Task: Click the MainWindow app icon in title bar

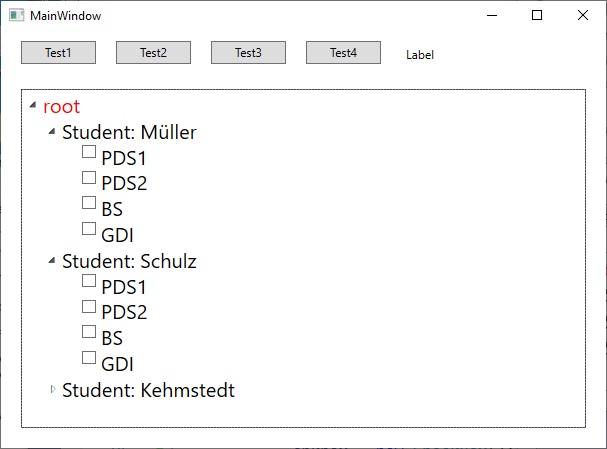Action: click(16, 16)
